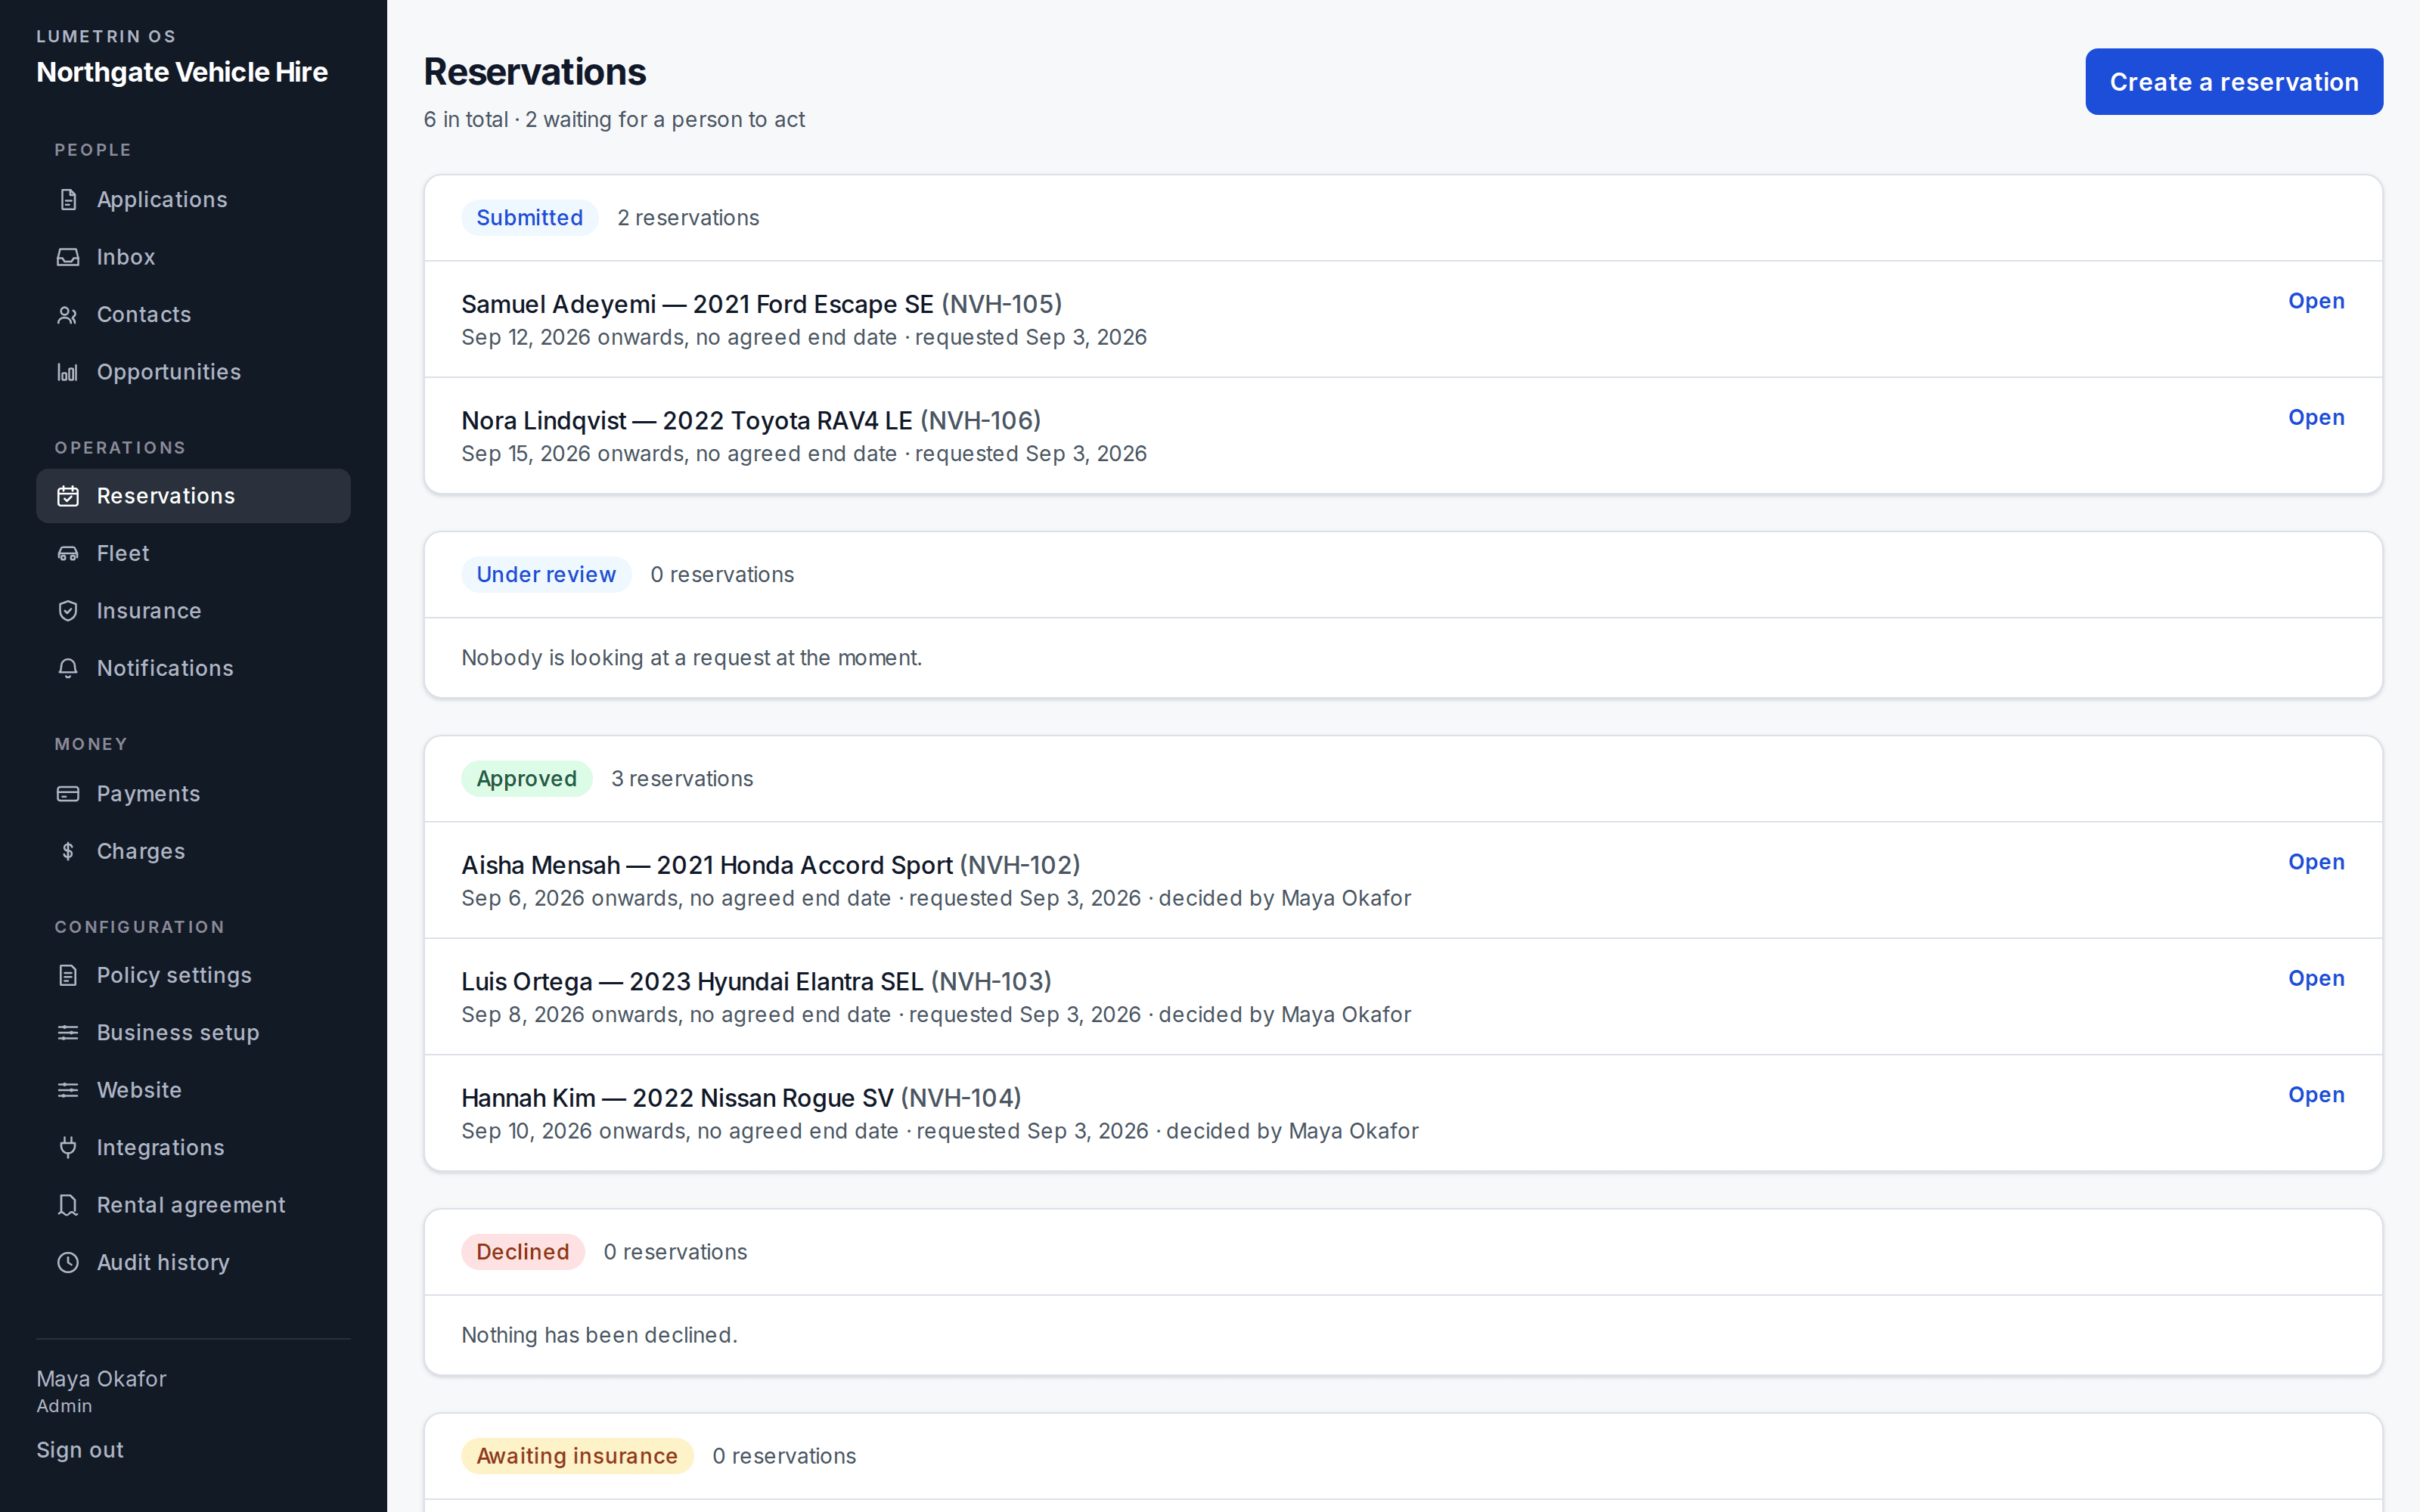This screenshot has width=2420, height=1512.
Task: Click the Submitted status badge
Action: (529, 218)
